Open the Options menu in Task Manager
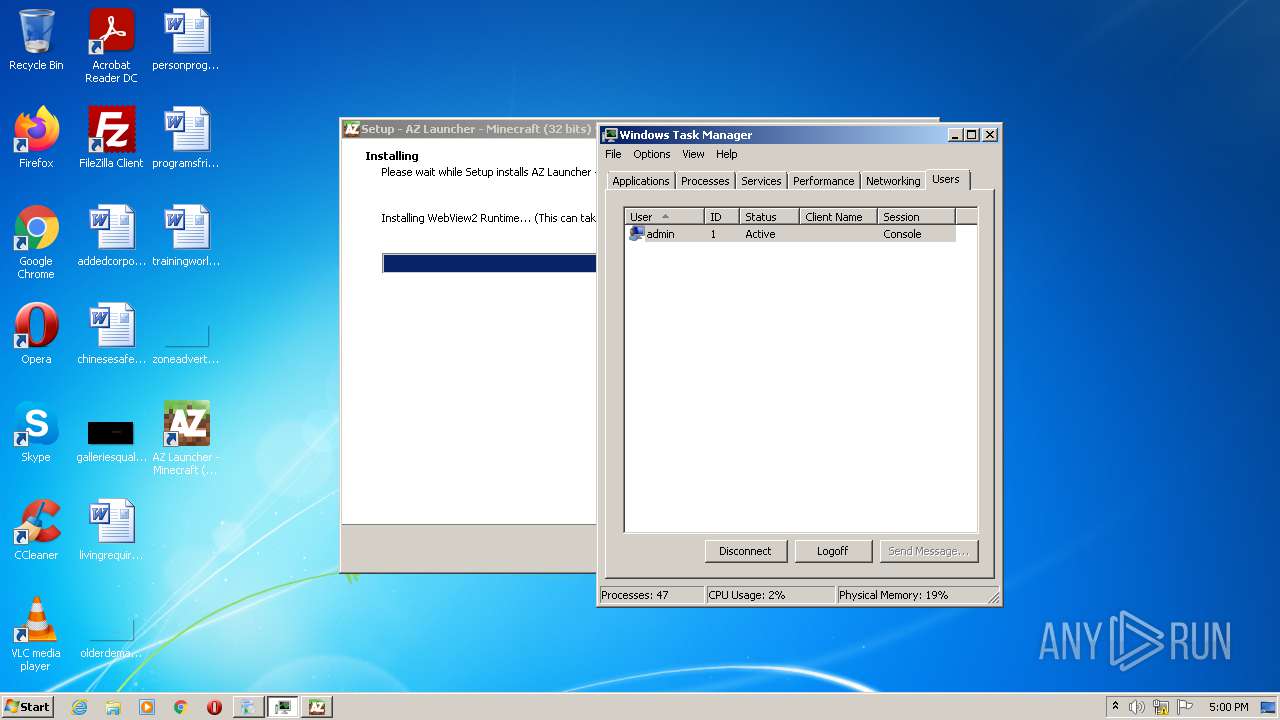The width and height of the screenshot is (1280, 720). [x=651, y=154]
